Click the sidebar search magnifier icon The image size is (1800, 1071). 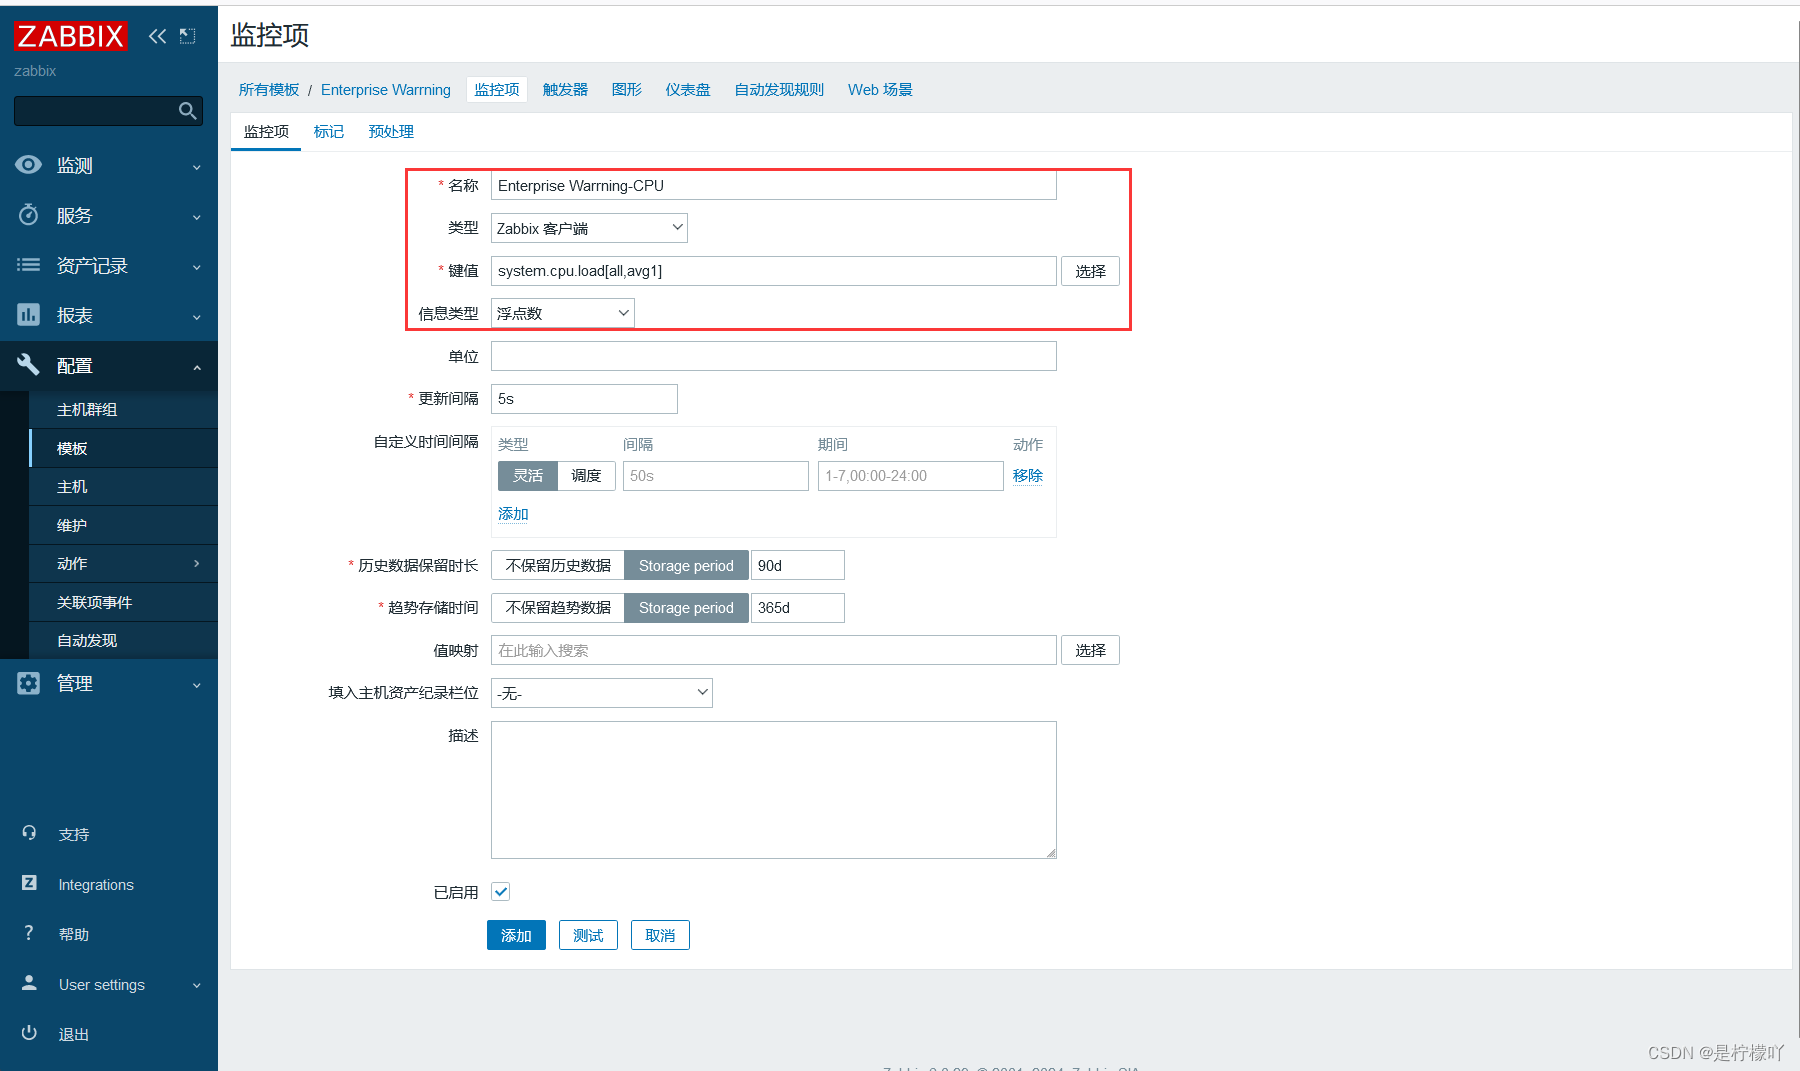[x=187, y=111]
